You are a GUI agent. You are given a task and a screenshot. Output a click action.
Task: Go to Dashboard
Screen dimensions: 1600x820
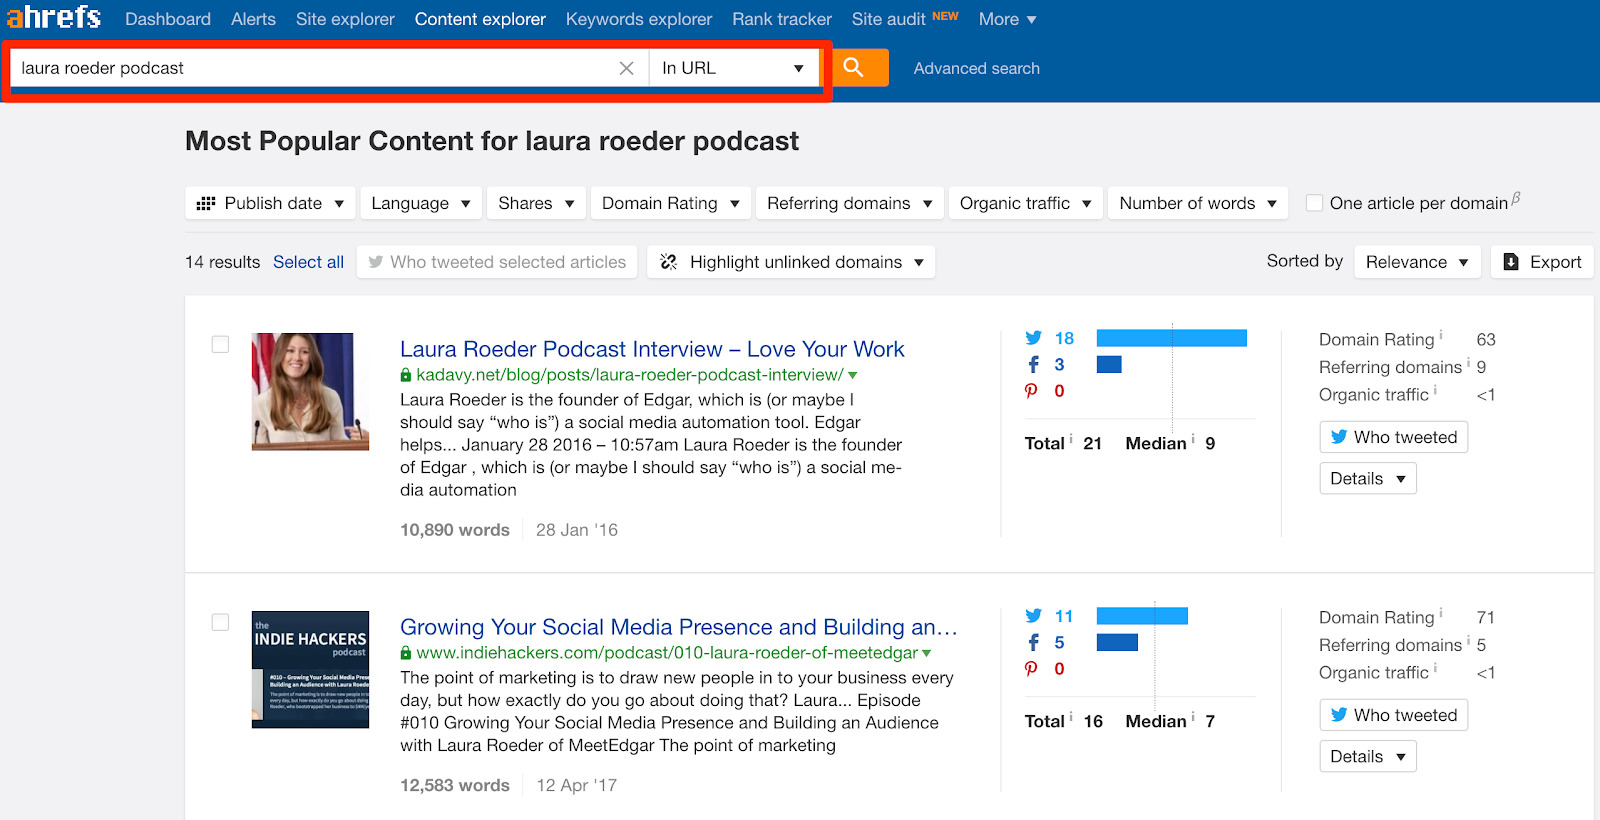click(x=168, y=19)
